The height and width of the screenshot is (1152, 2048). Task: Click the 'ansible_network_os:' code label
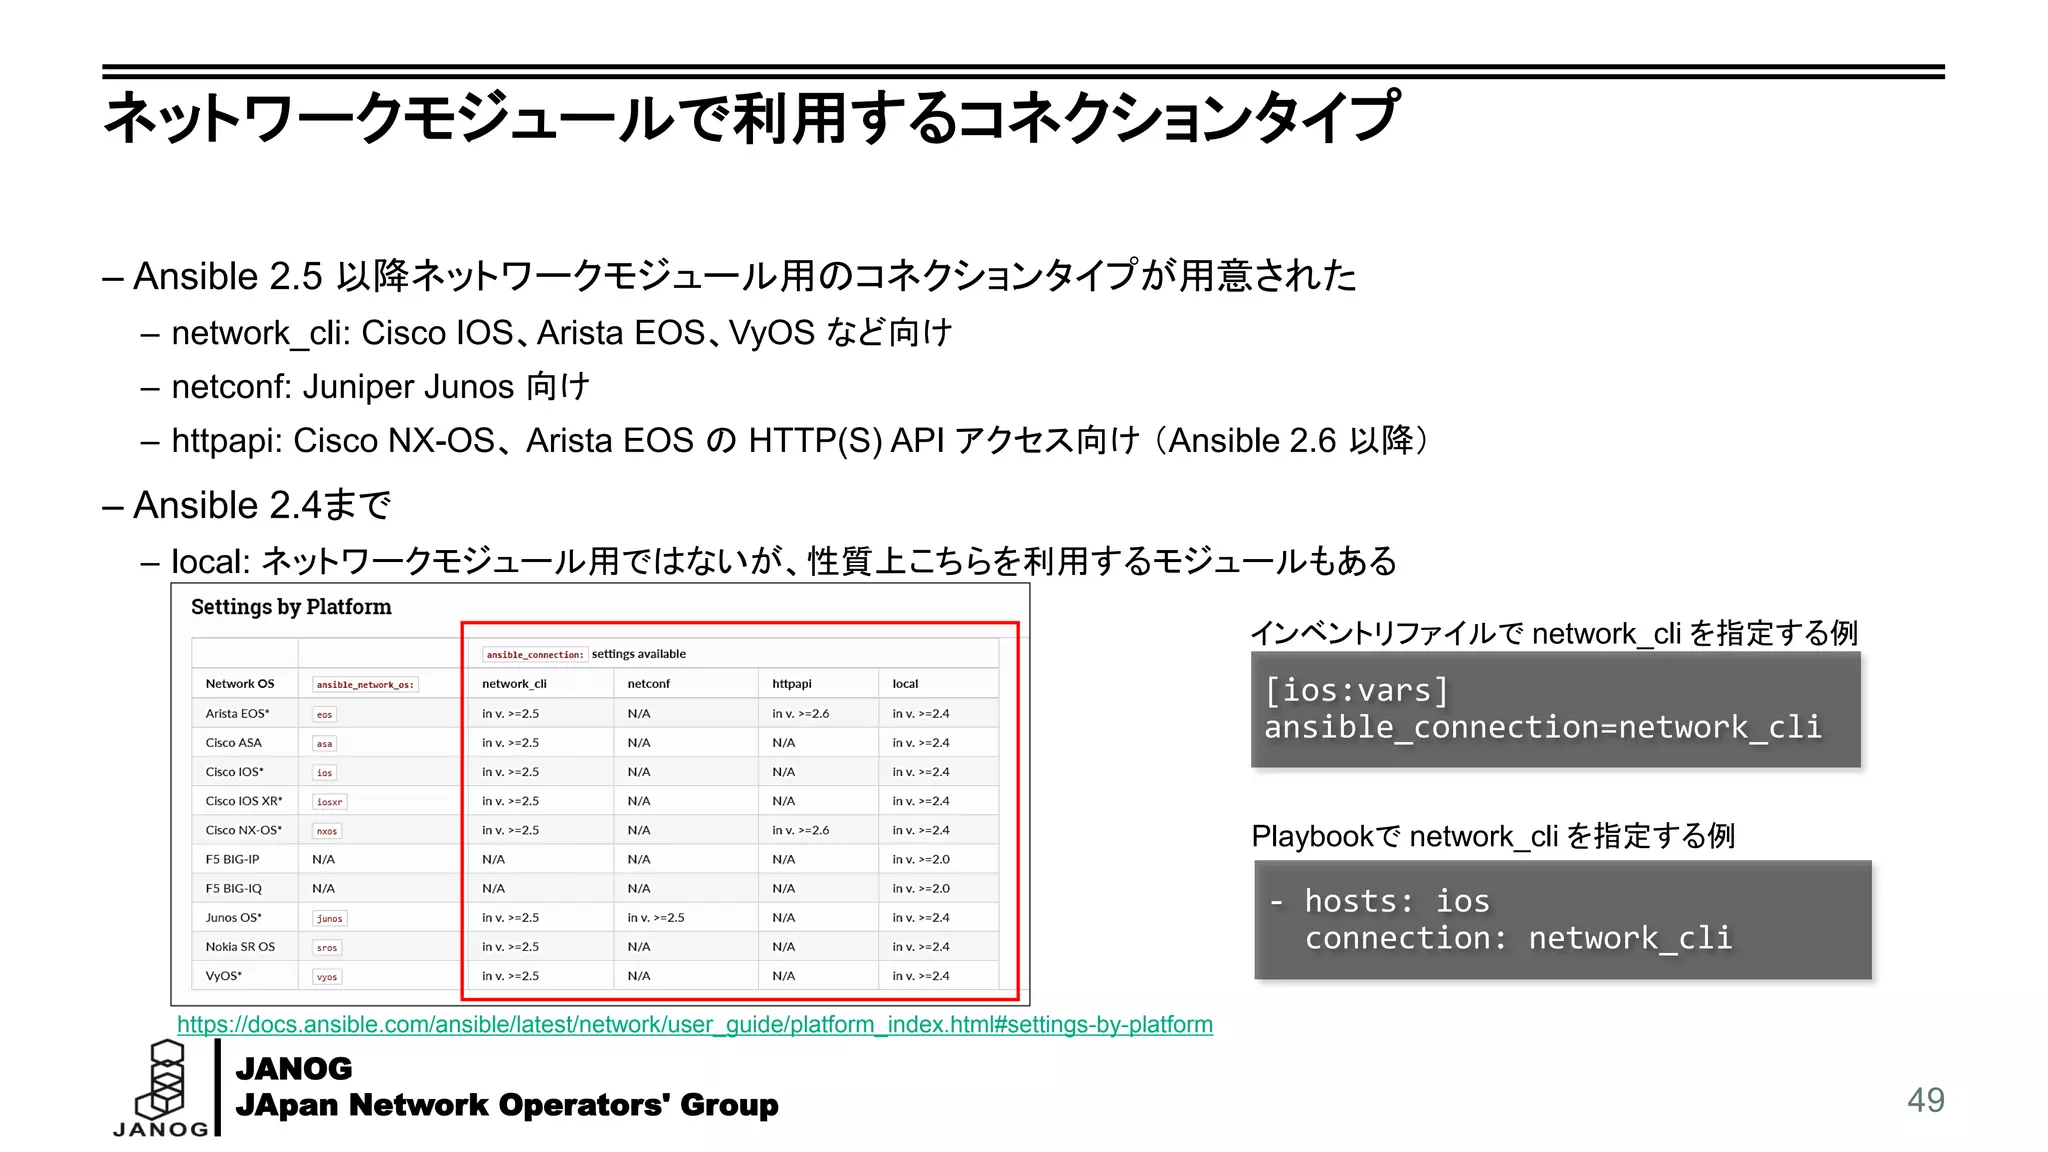(365, 685)
